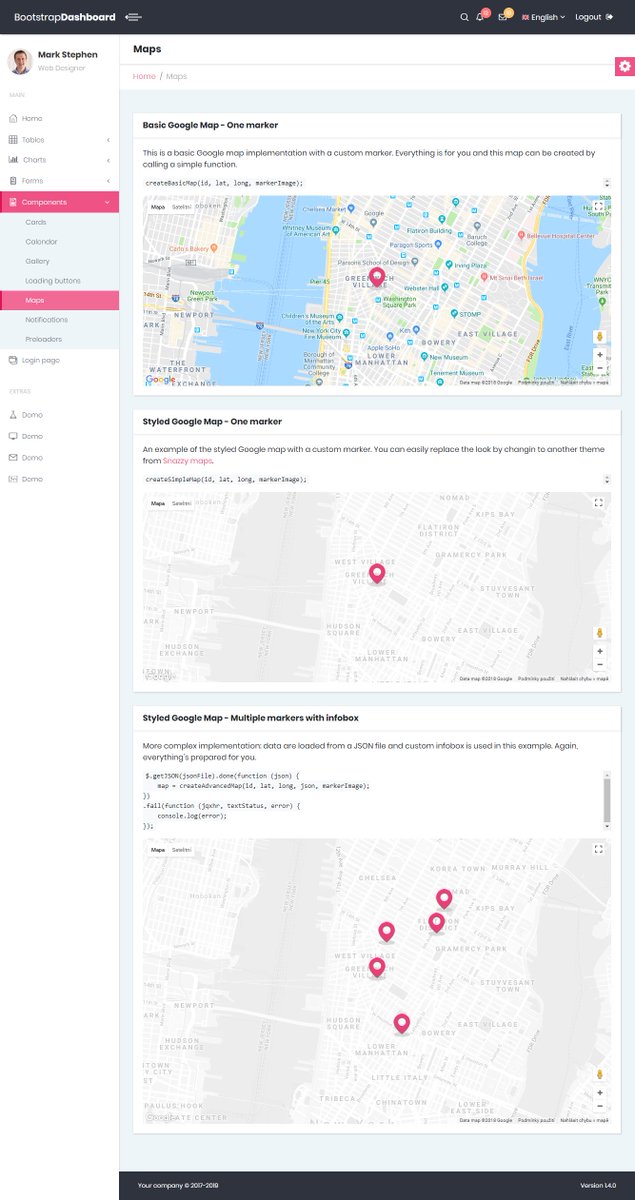The width and height of the screenshot is (635, 1200).
Task: Open the pink settings gear panel
Action: tap(625, 66)
